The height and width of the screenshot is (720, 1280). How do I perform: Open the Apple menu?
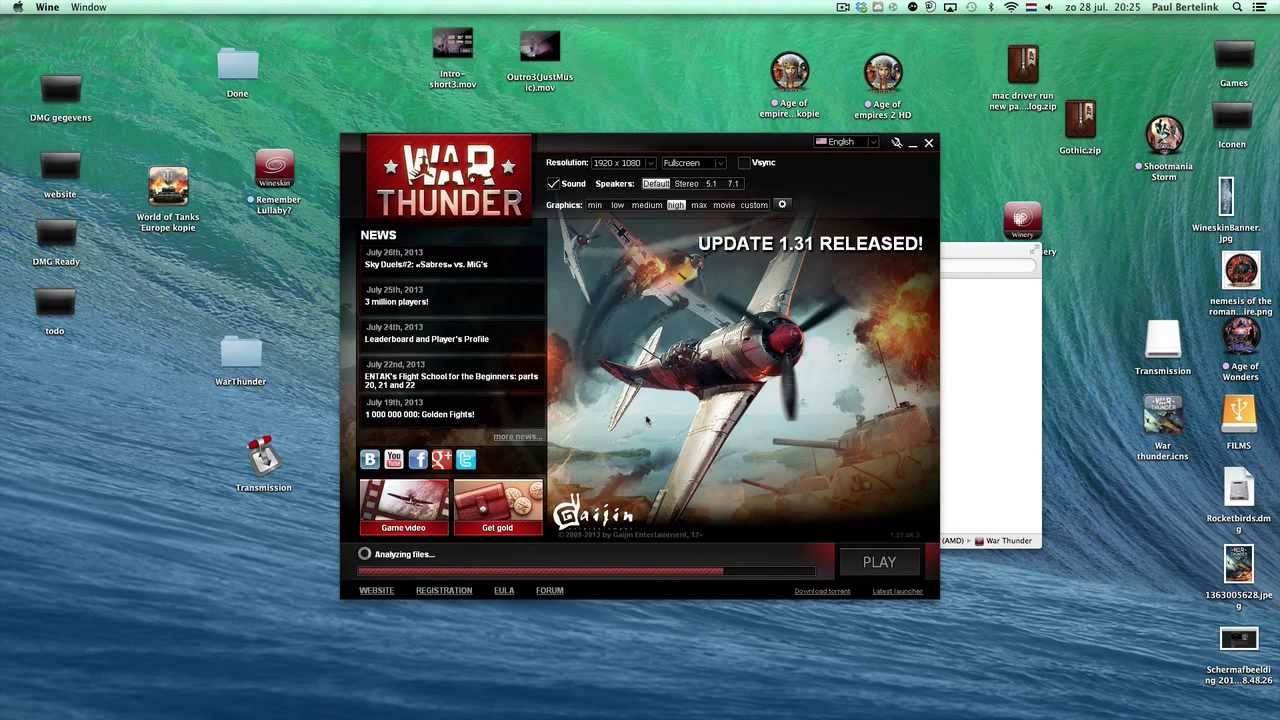tap(17, 7)
